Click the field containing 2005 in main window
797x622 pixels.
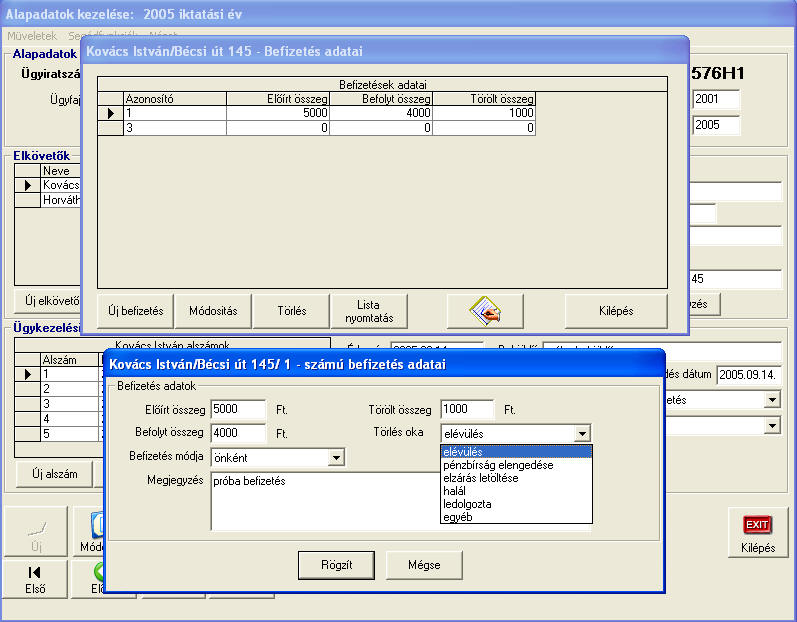[x=716, y=125]
